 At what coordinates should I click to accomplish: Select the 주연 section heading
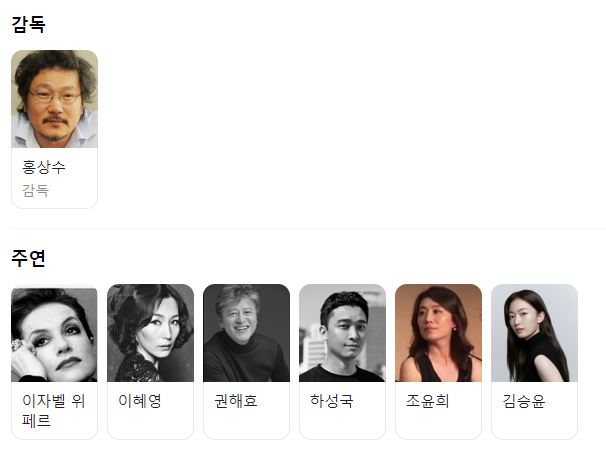pos(29,258)
